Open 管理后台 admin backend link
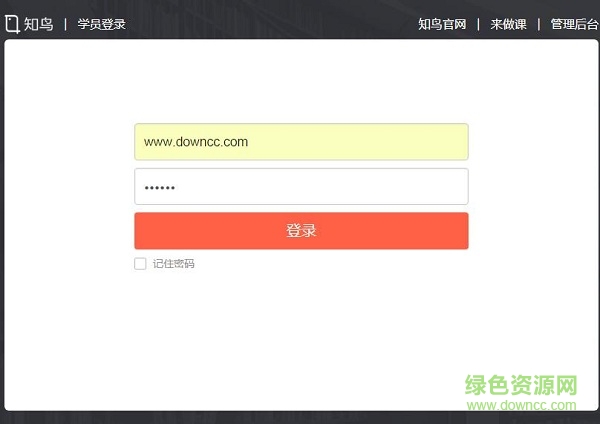Screen dimensions: 600x424 pos(574,24)
